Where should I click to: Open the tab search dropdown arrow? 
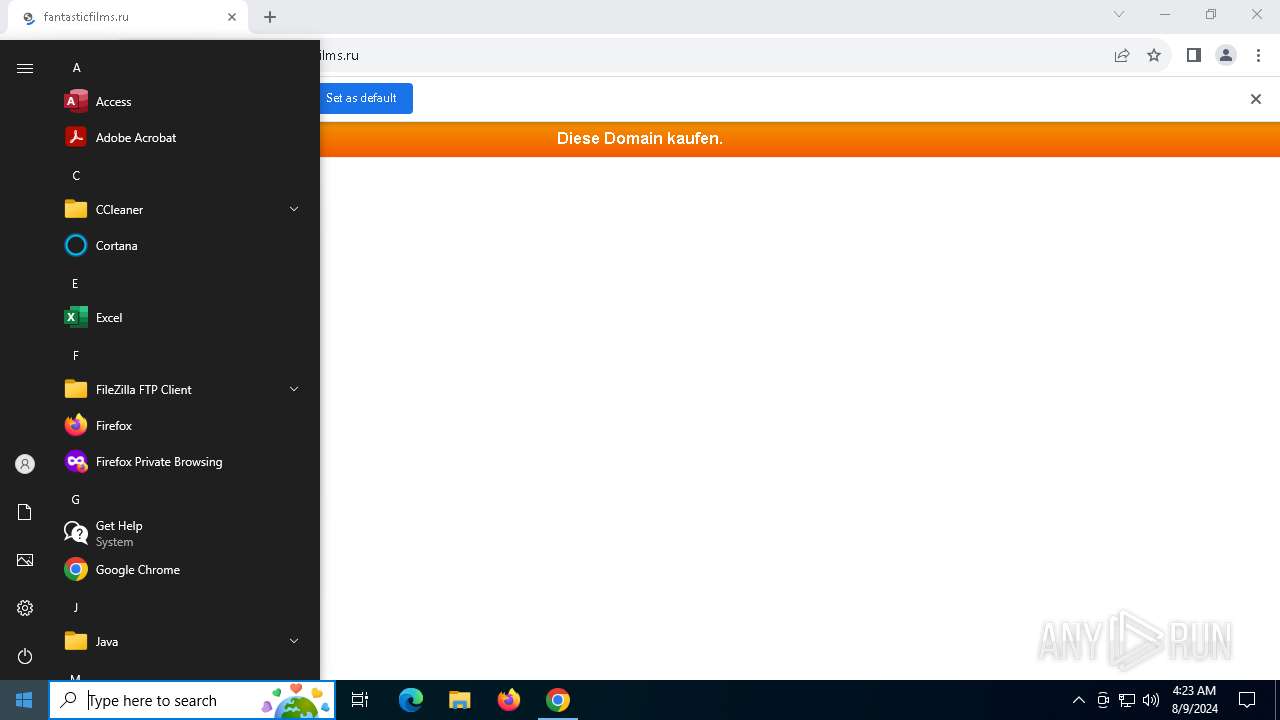(x=1119, y=14)
